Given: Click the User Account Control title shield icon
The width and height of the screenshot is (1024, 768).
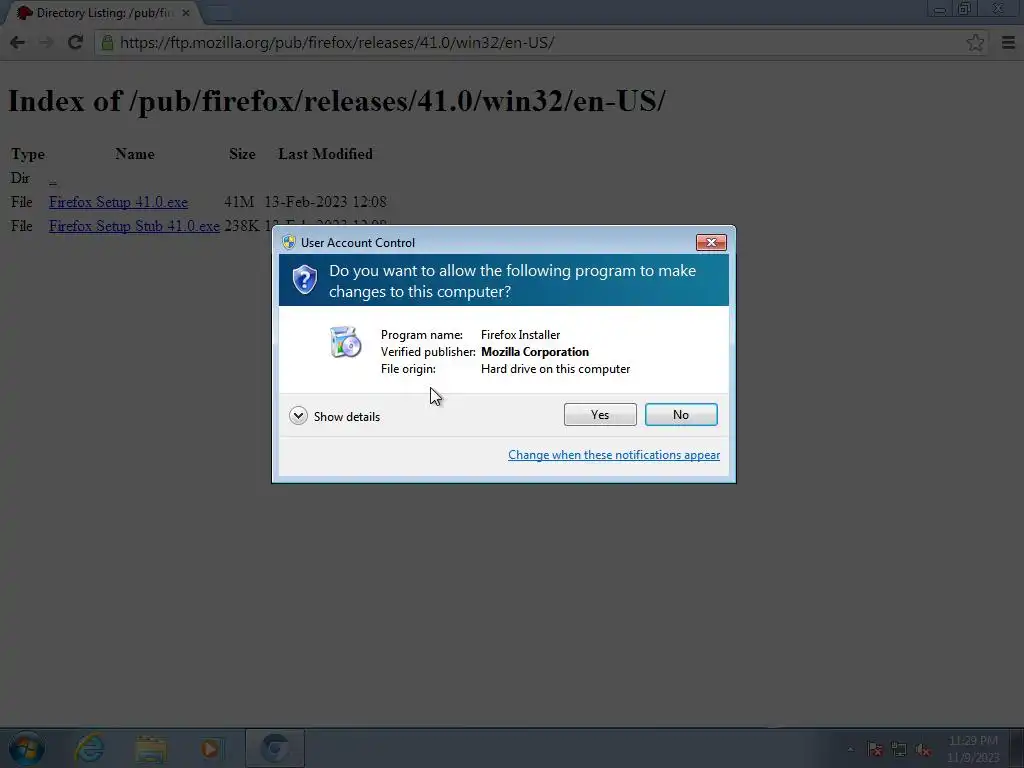Looking at the screenshot, I should pyautogui.click(x=289, y=242).
